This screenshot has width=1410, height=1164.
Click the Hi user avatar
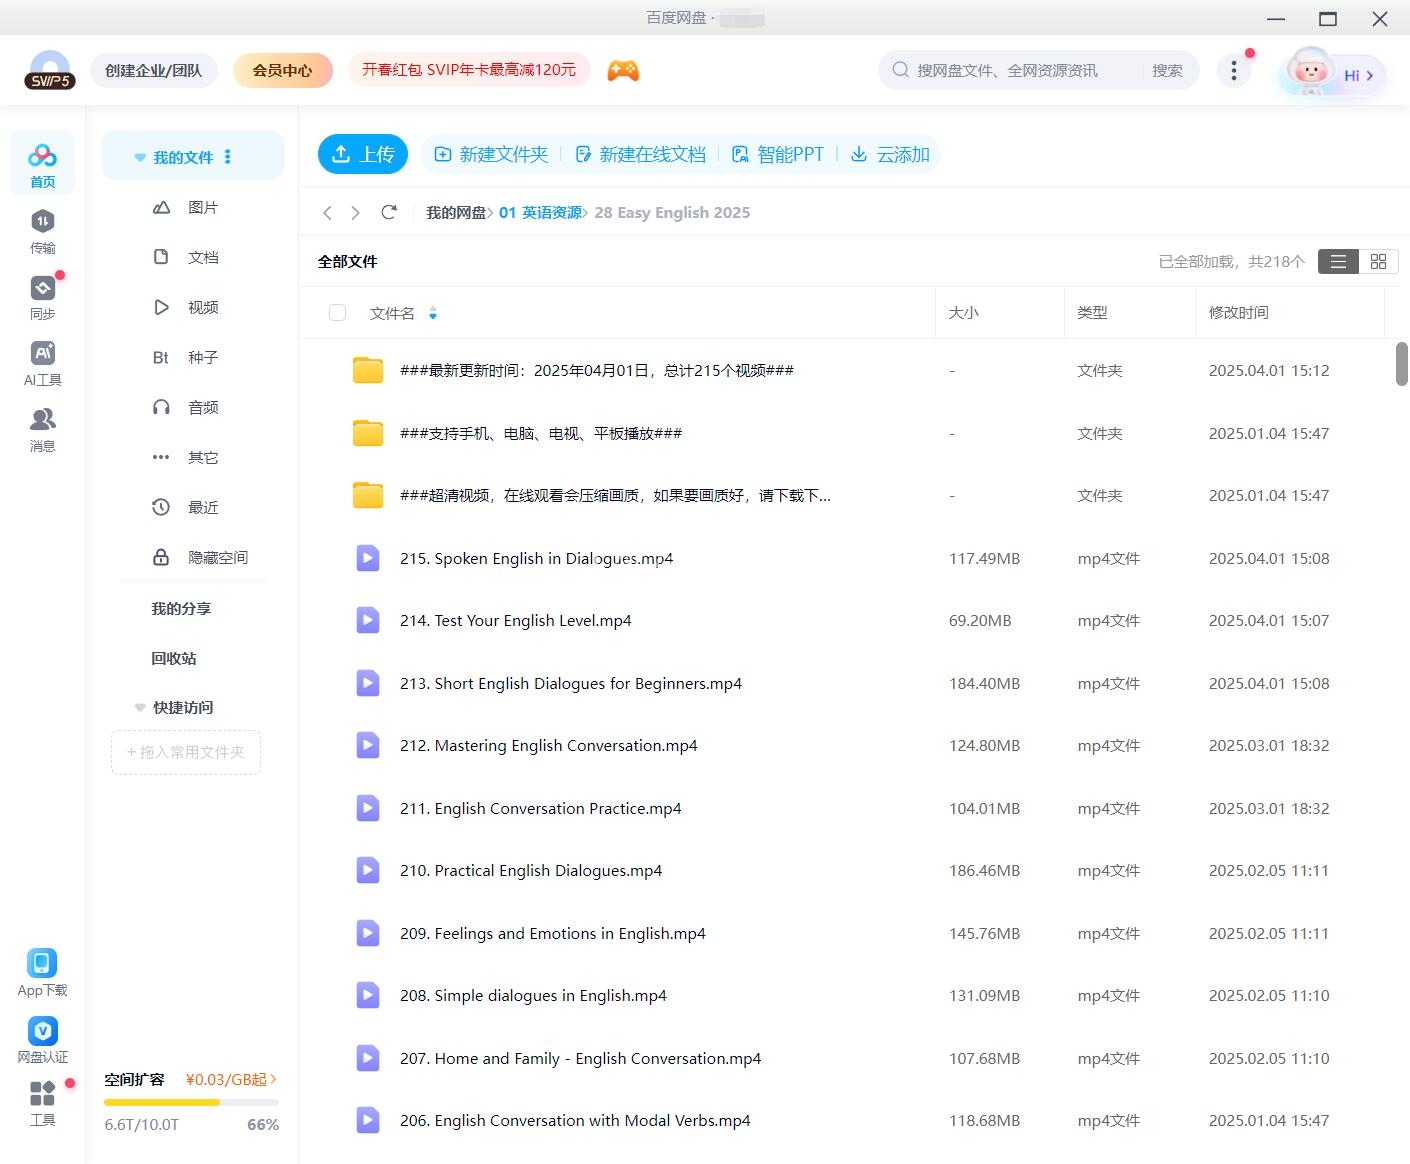coord(1333,72)
